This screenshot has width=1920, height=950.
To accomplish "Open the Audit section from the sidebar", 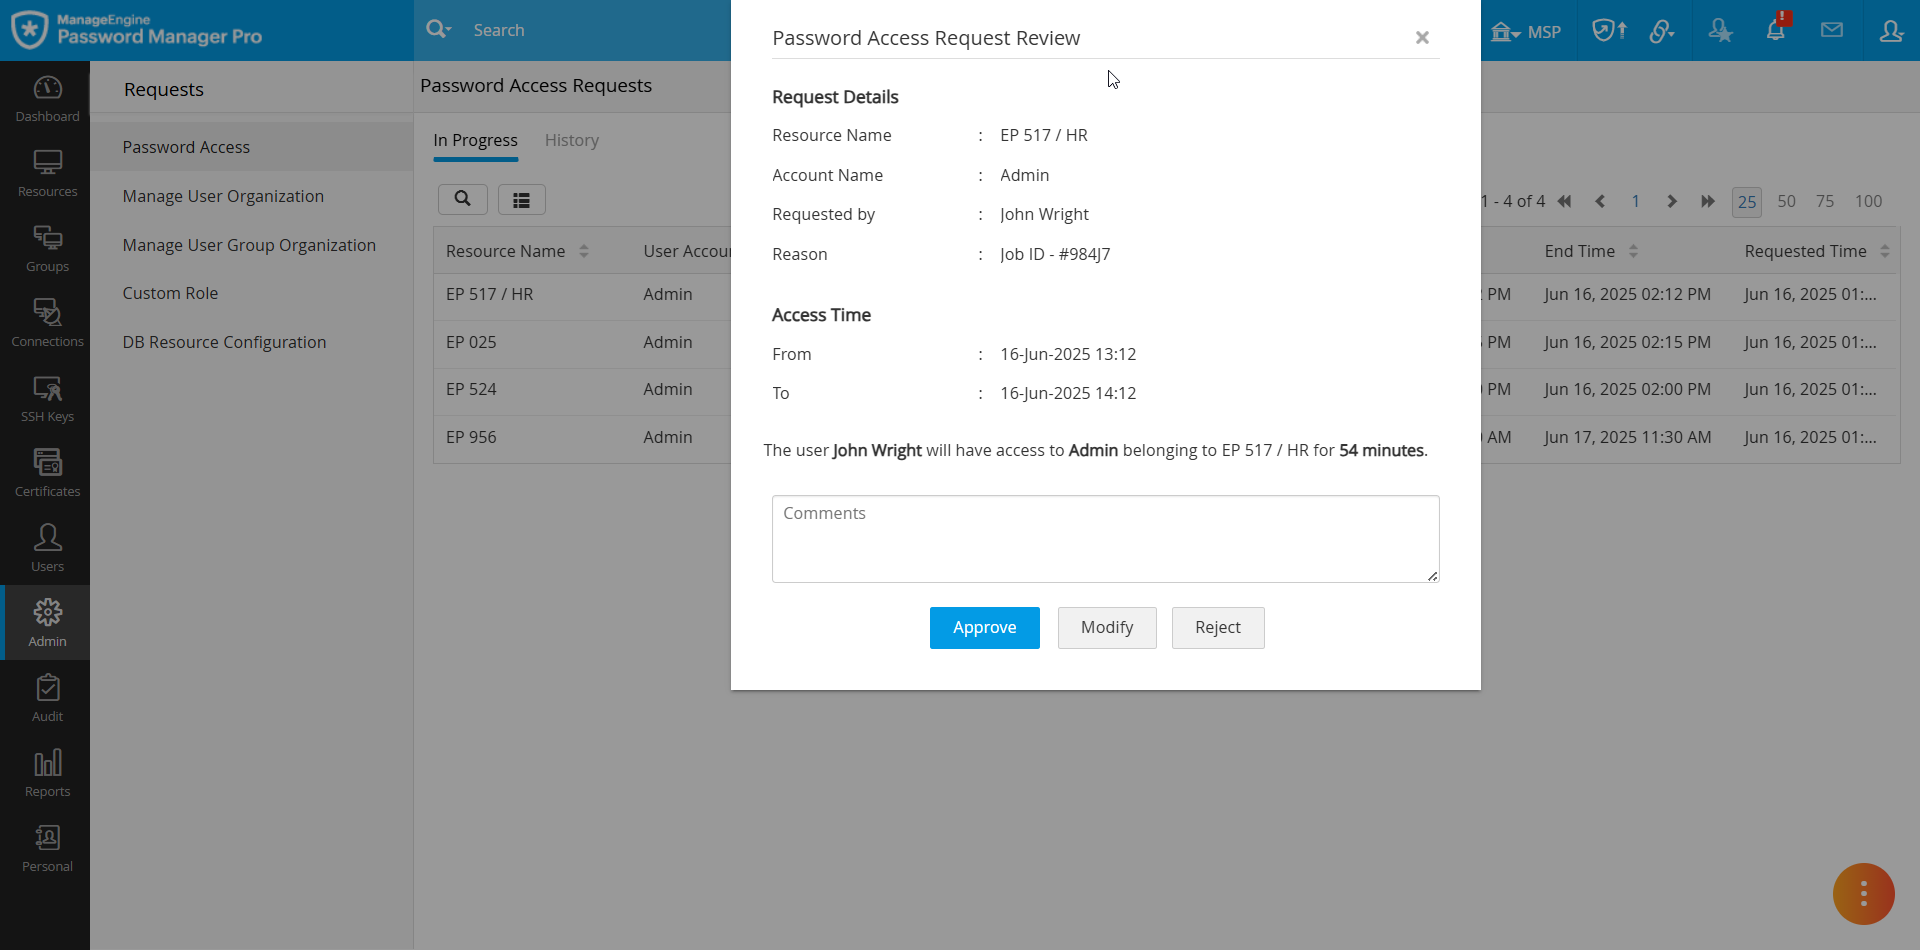I will click(x=47, y=696).
